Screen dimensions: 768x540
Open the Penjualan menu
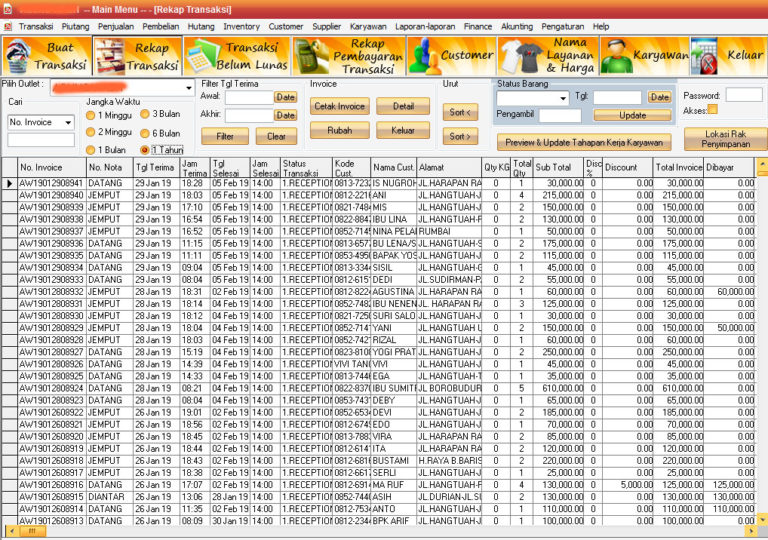point(116,26)
